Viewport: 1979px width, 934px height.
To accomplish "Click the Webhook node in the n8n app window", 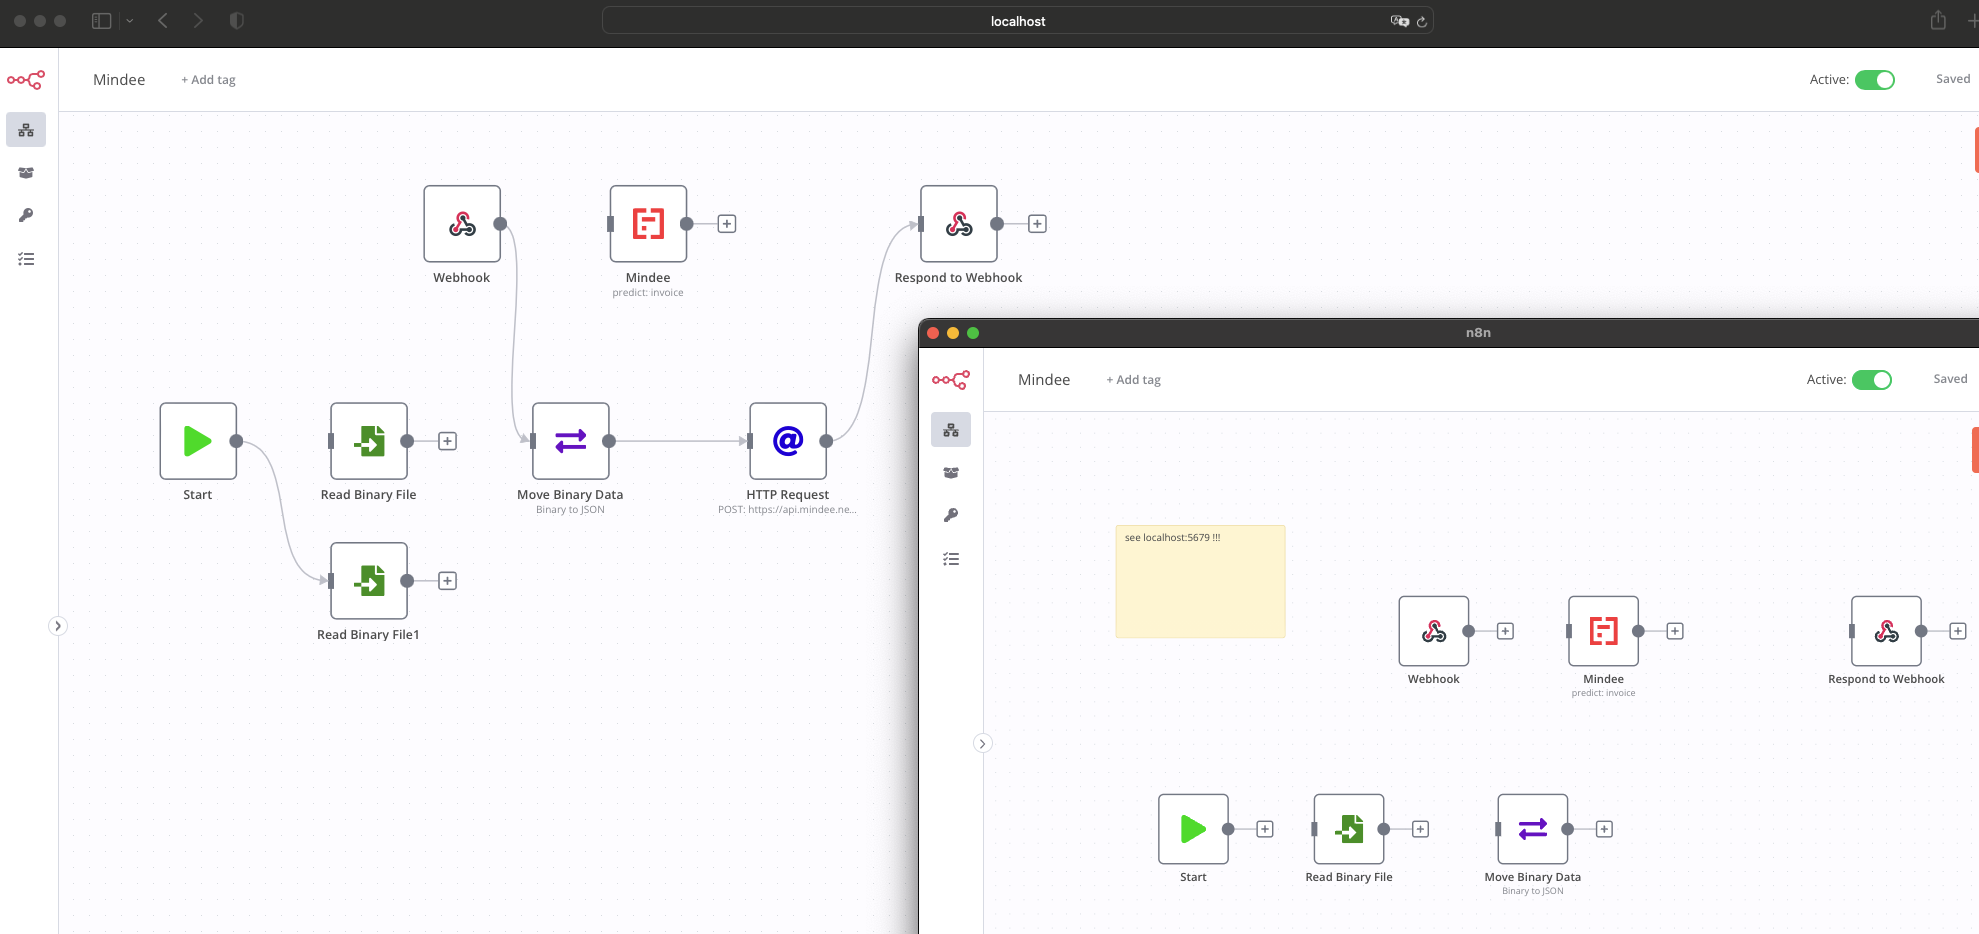I will pos(1434,631).
